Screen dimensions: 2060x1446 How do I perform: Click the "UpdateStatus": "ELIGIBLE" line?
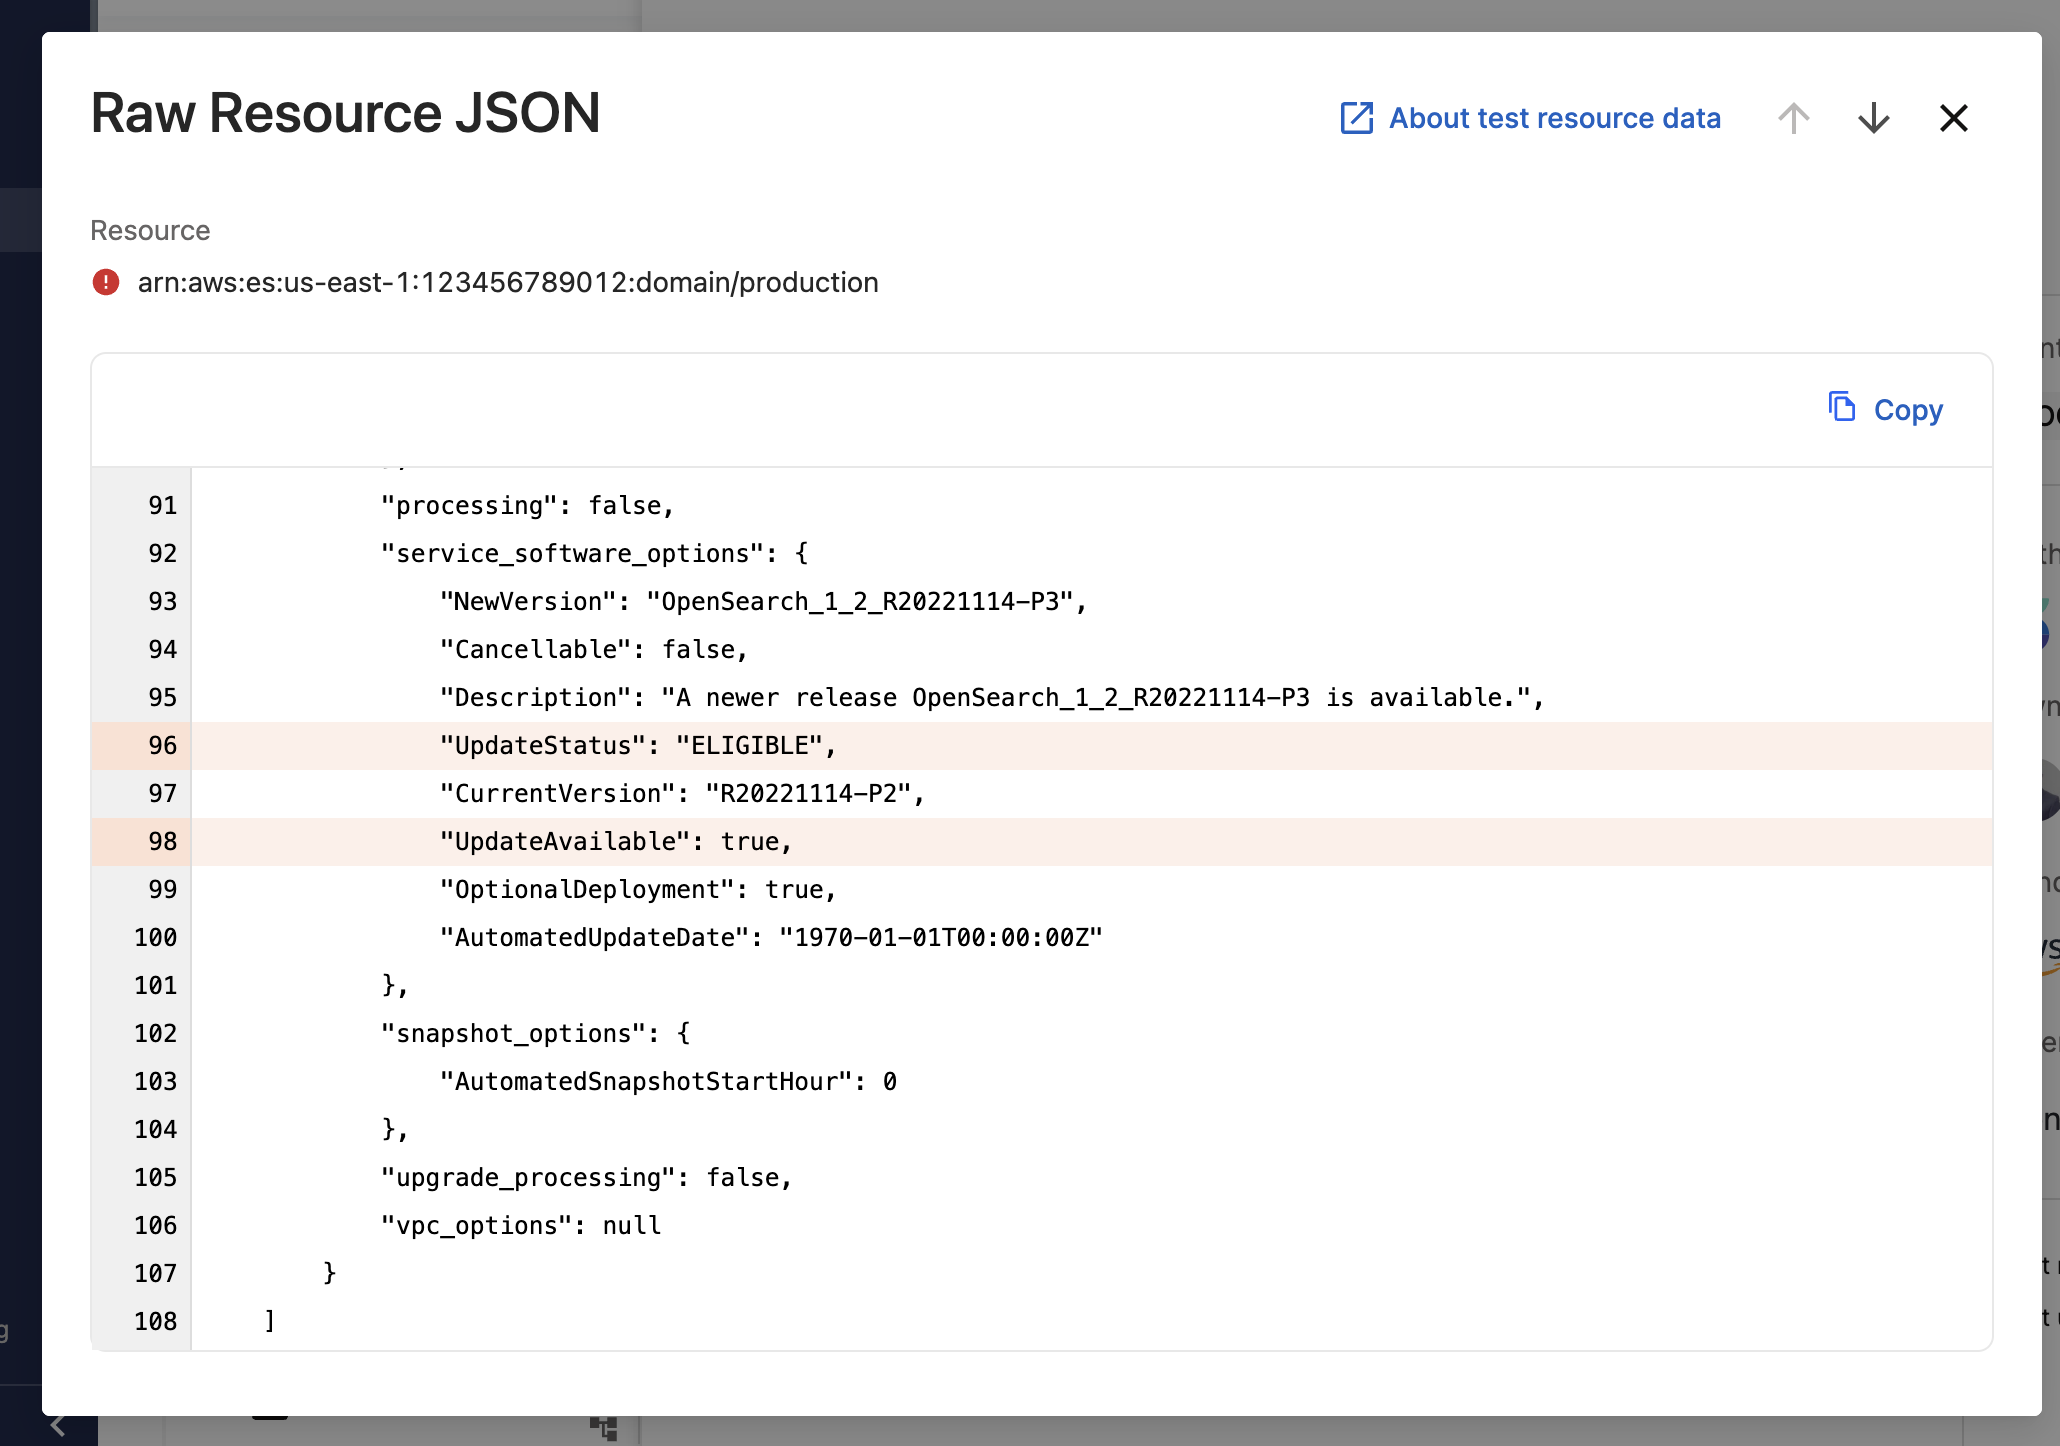[x=637, y=746]
